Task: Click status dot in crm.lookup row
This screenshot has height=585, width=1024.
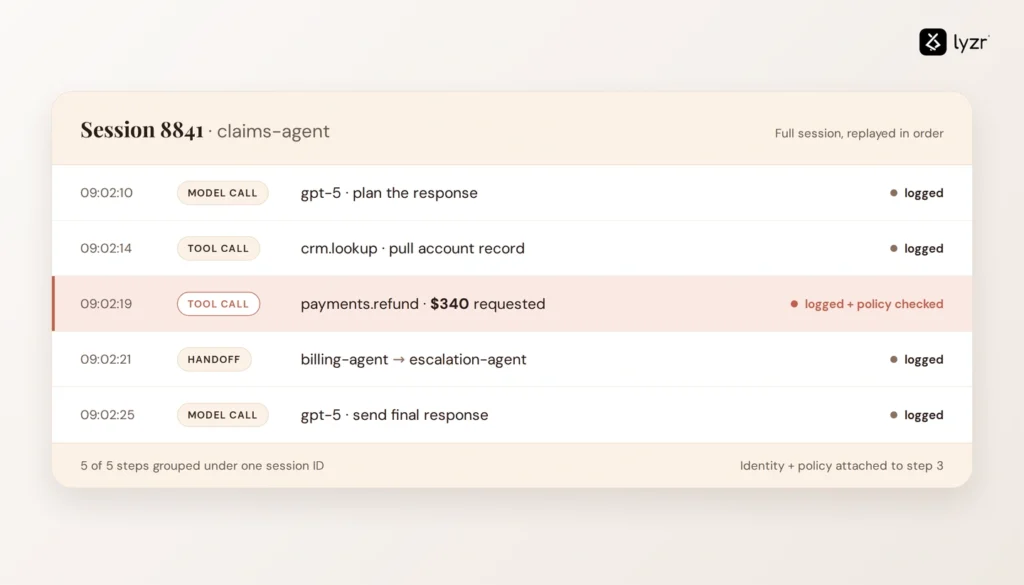Action: coord(893,248)
